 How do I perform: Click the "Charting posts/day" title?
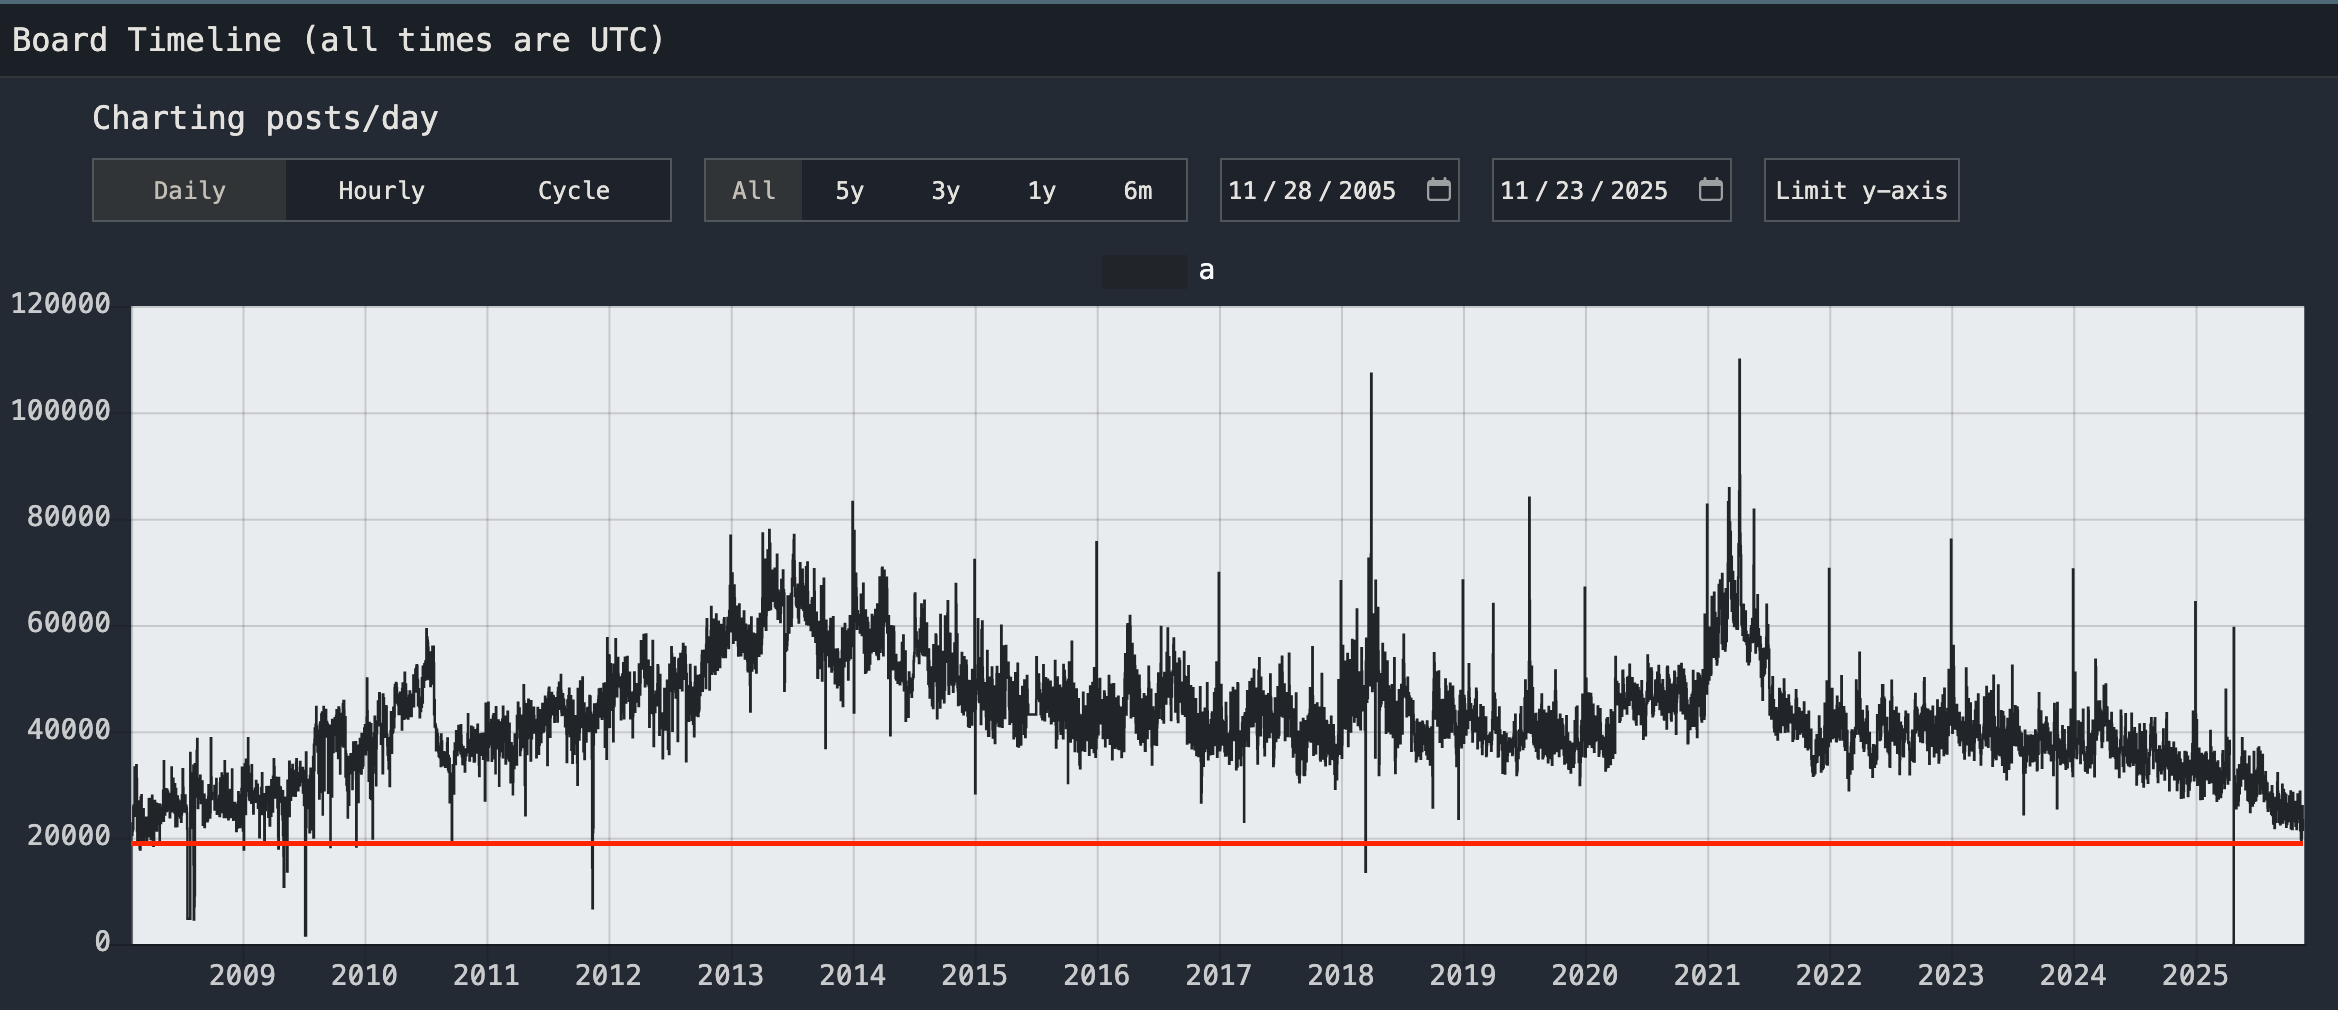265,118
